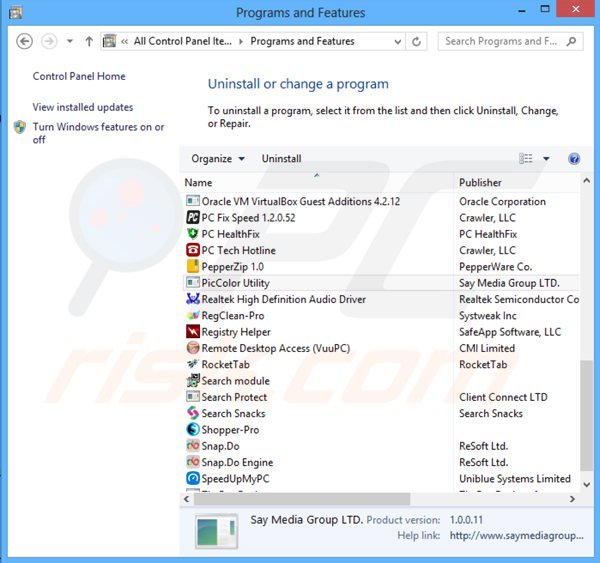The height and width of the screenshot is (563, 600).
Task: Click scroll right arrow of program list
Action: click(x=572, y=499)
